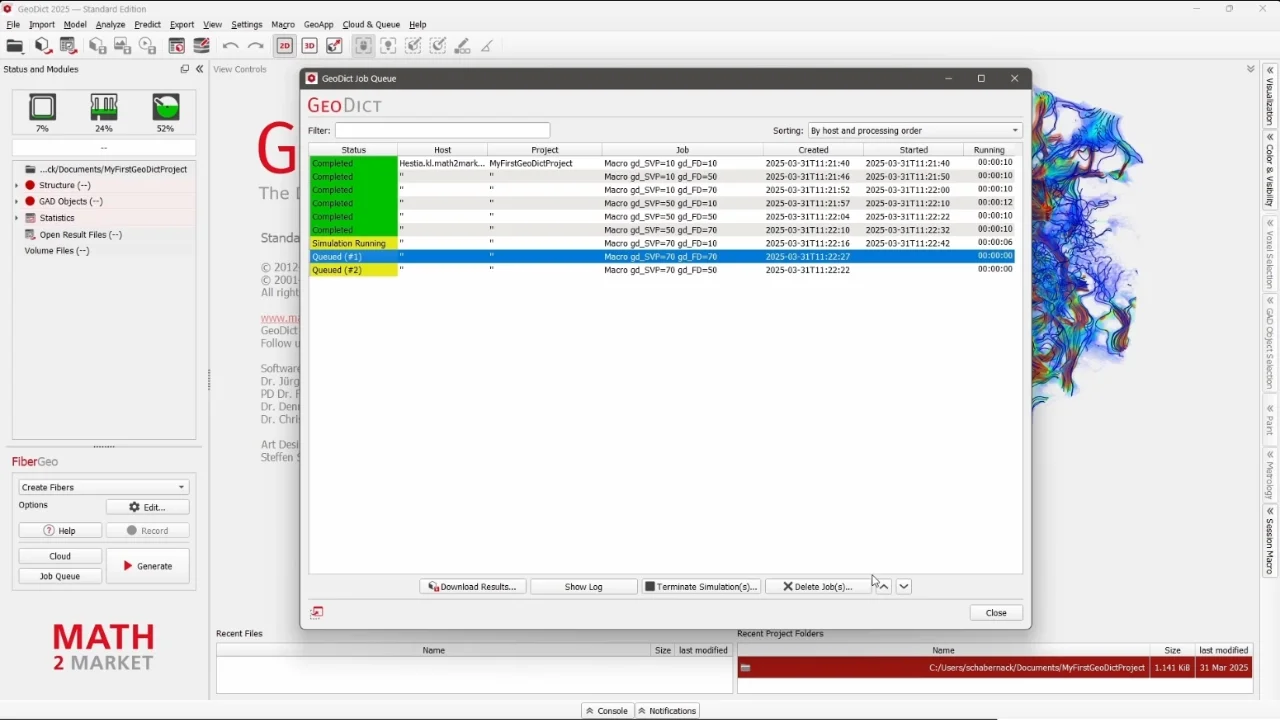
Task: Click the Show Log button
Action: (583, 587)
